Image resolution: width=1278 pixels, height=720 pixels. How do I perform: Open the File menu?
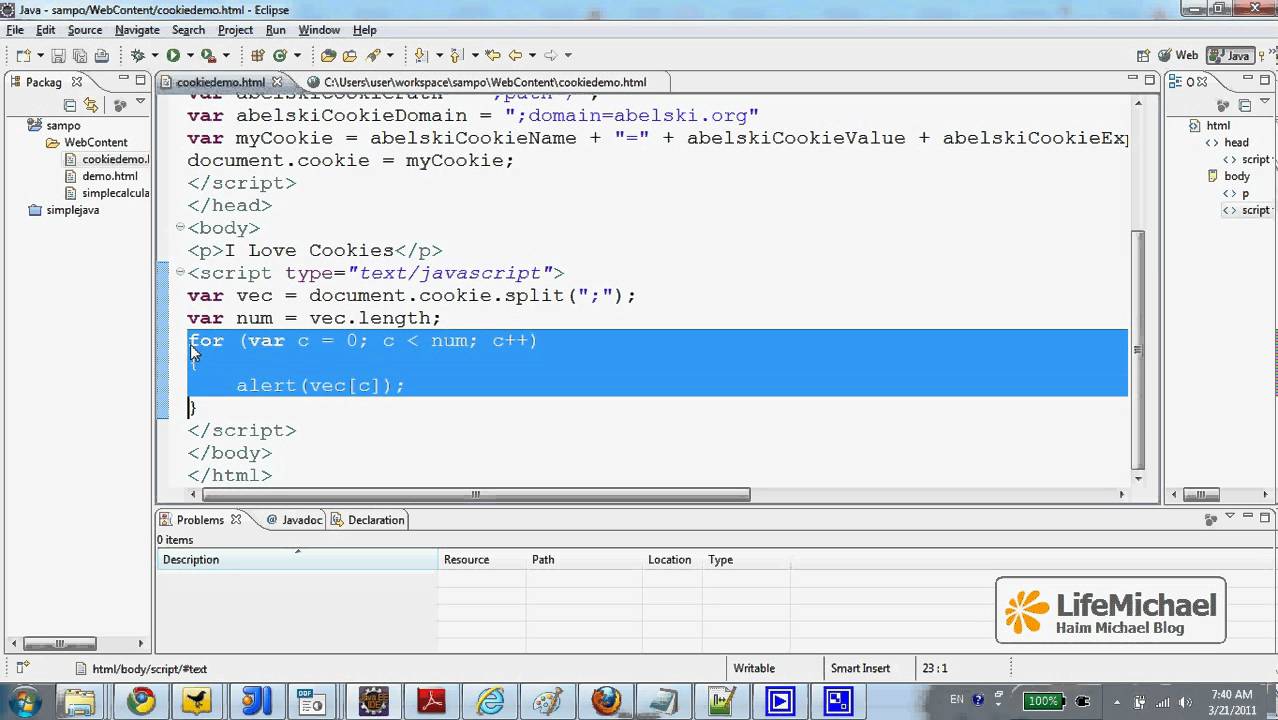pos(15,30)
